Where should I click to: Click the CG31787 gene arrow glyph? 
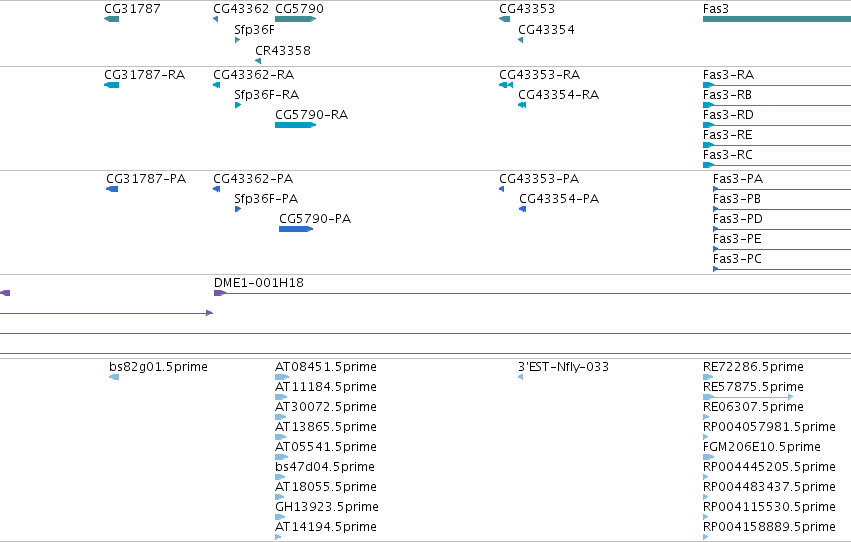coord(111,19)
